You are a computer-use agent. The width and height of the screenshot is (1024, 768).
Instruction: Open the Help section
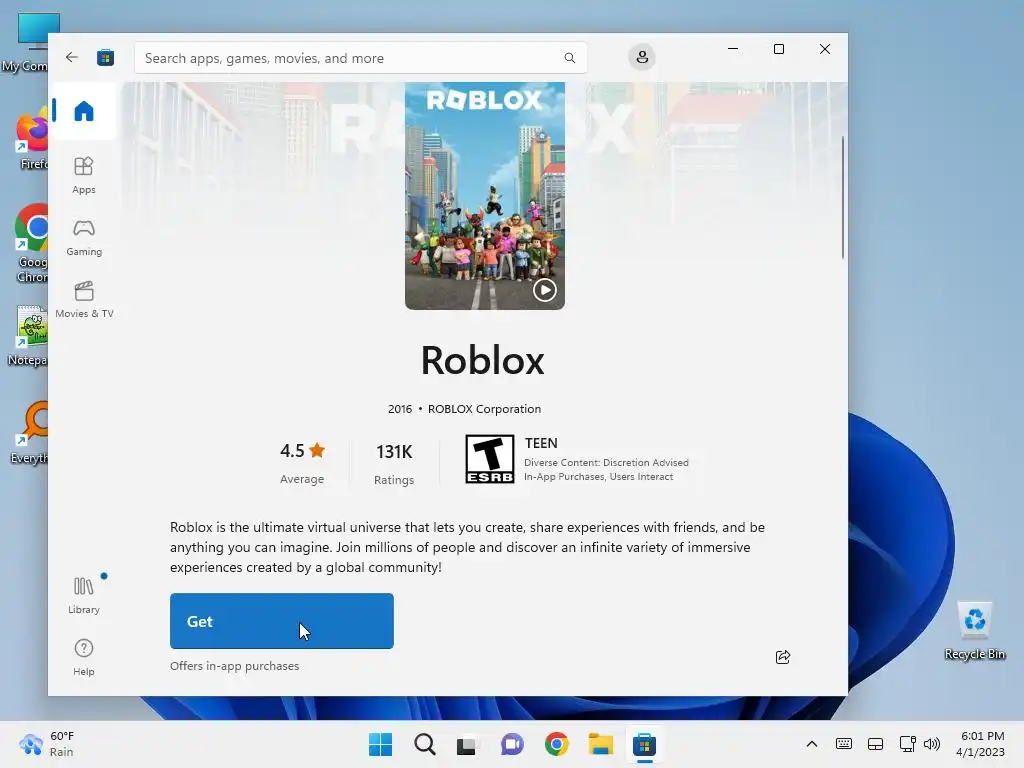[84, 657]
